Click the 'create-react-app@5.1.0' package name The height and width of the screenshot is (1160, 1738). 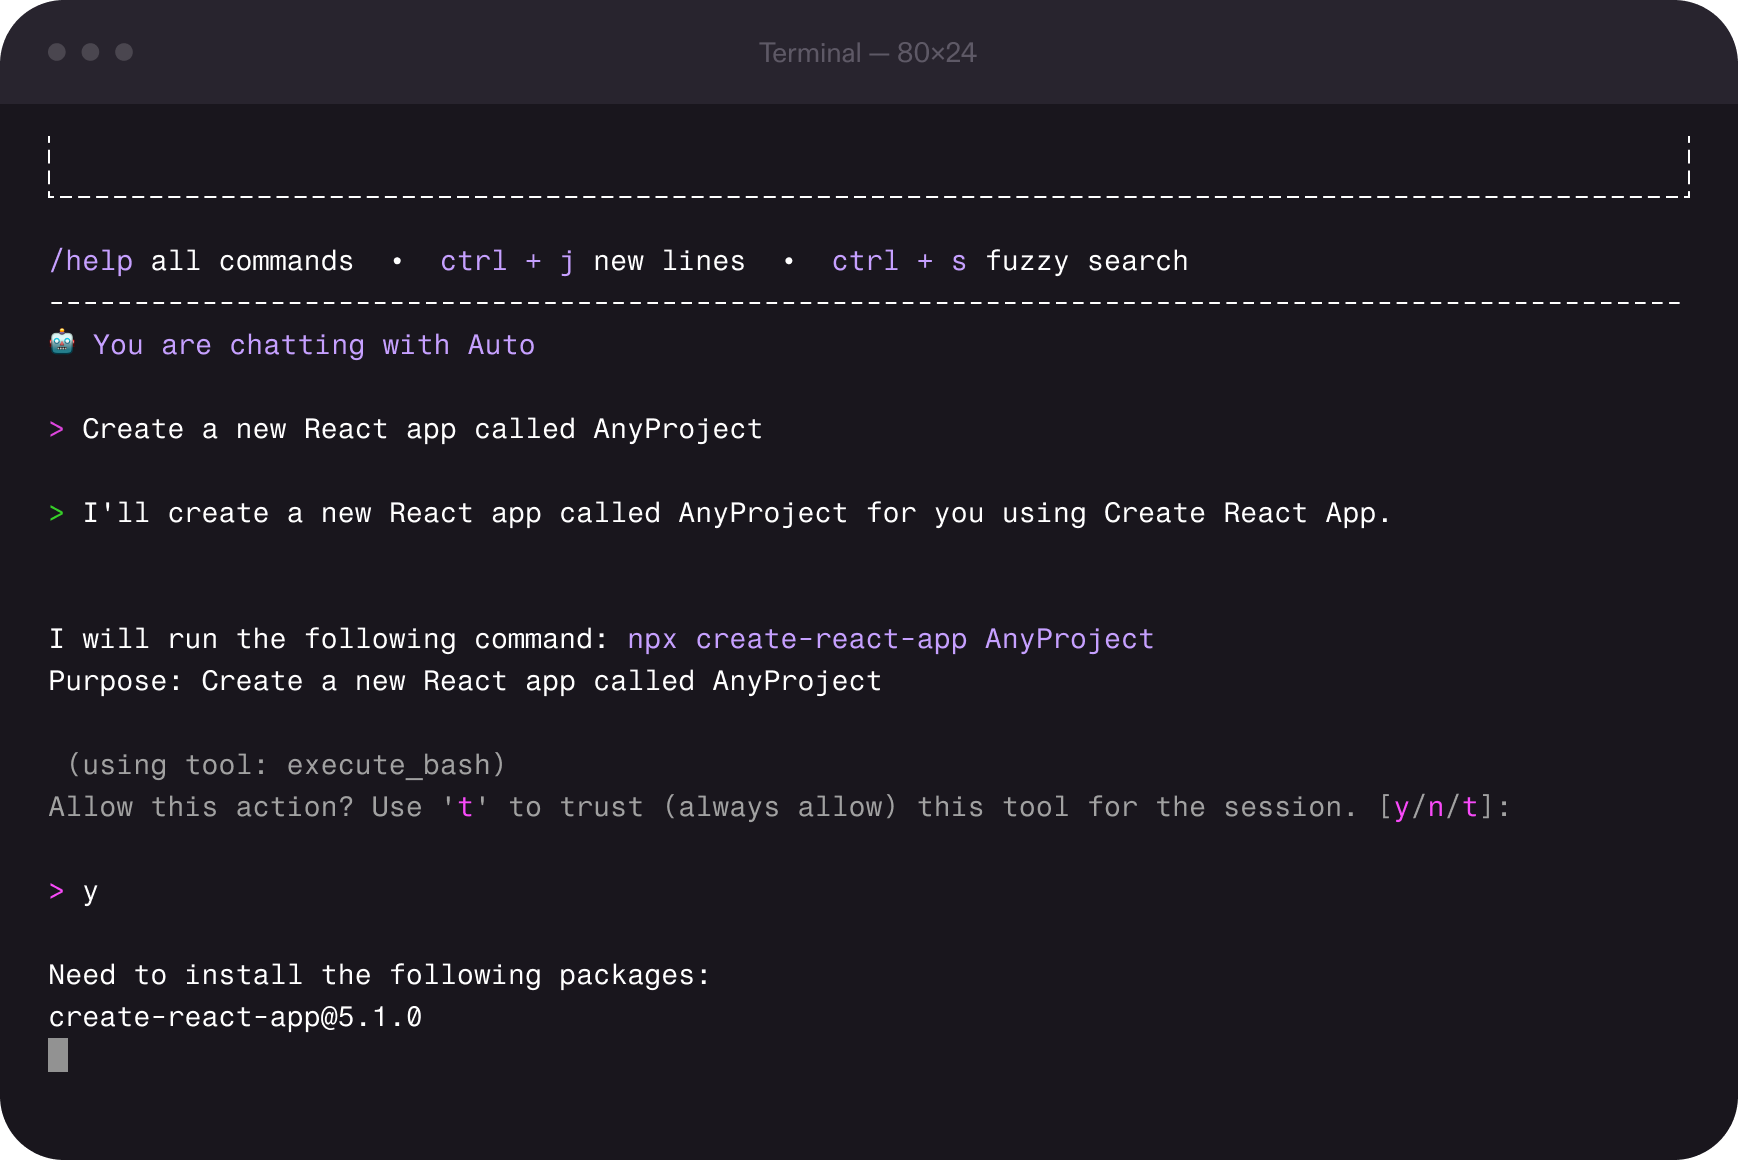tap(235, 1017)
